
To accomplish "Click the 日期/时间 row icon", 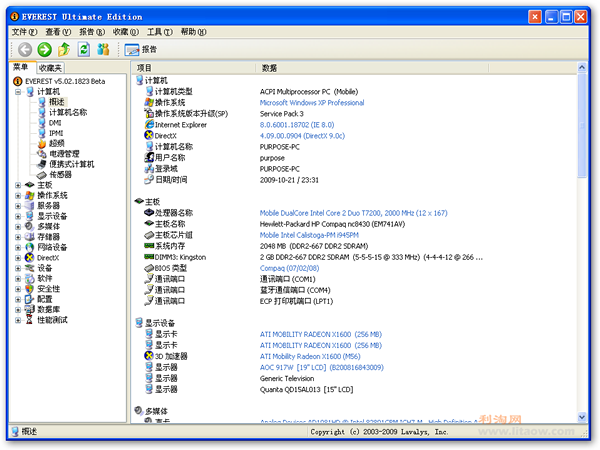I will coord(149,179).
